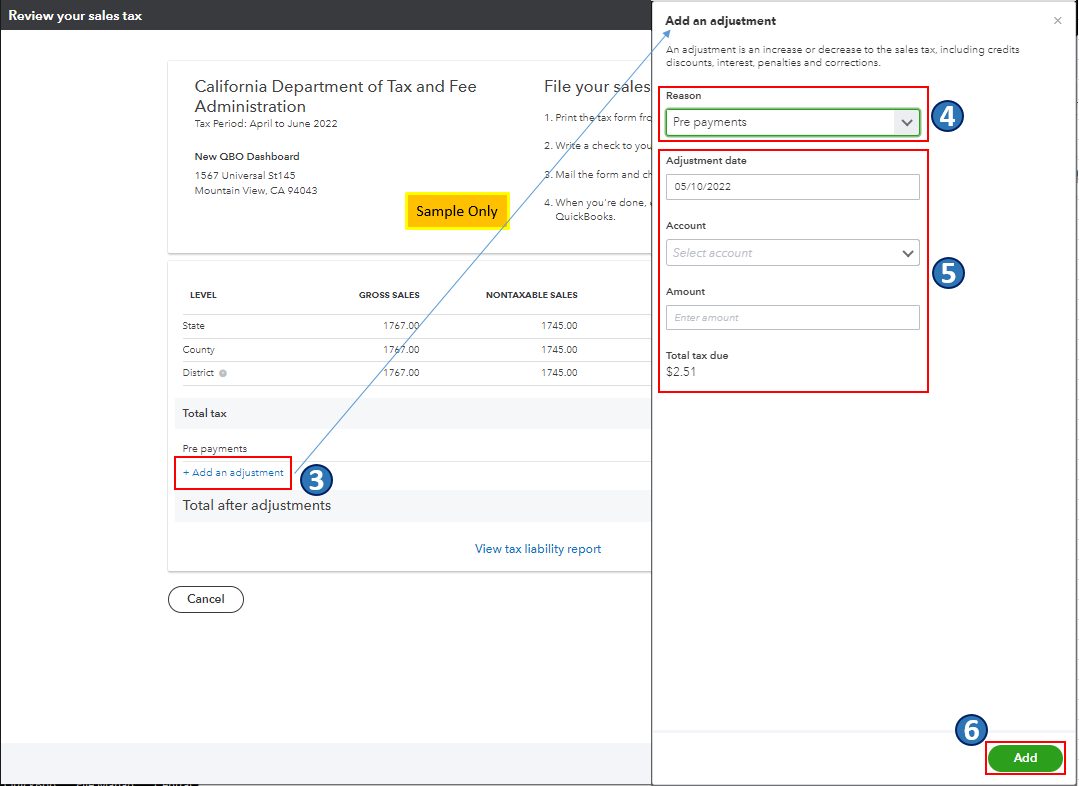Close the Add an adjustment panel
Image resolution: width=1079 pixels, height=786 pixels.
pos(1057,21)
